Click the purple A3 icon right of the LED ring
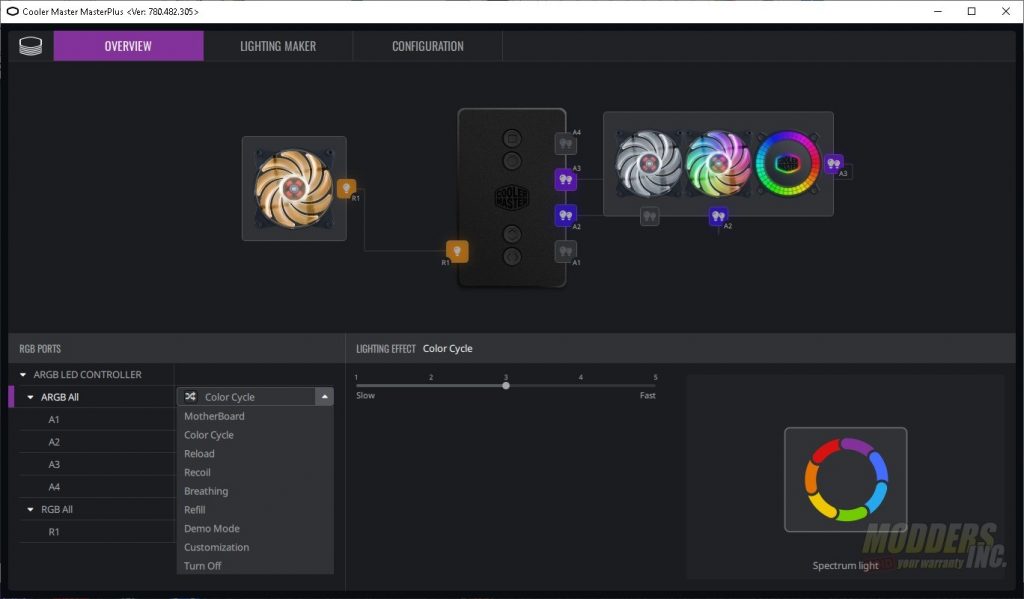The width and height of the screenshot is (1024, 599). click(833, 163)
